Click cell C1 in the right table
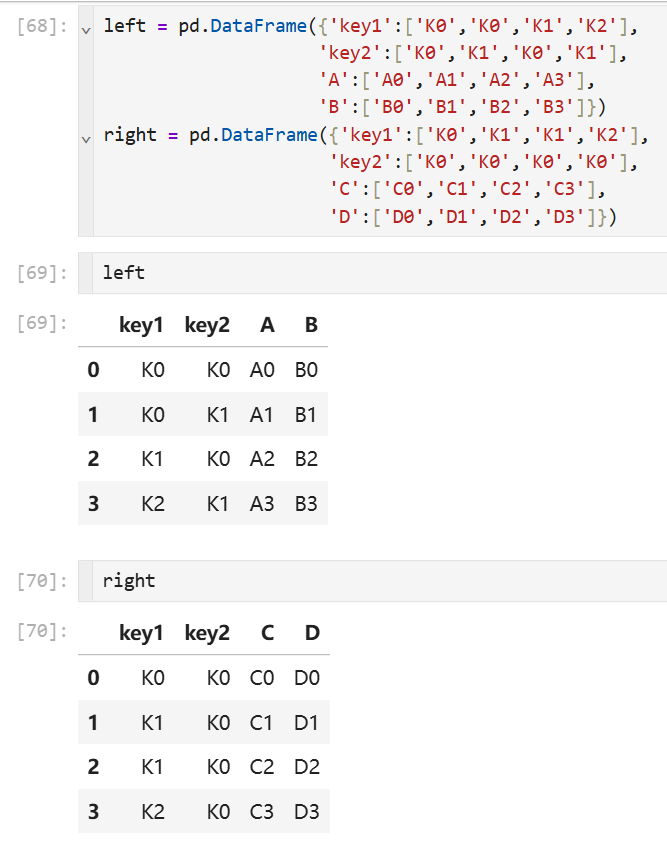This screenshot has width=667, height=853. [x=261, y=722]
